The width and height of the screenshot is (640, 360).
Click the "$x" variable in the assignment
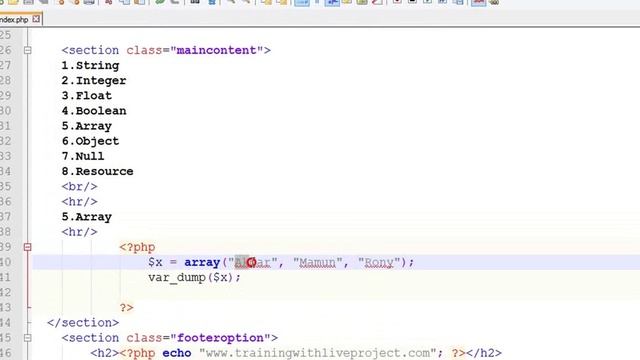[x=155, y=262]
